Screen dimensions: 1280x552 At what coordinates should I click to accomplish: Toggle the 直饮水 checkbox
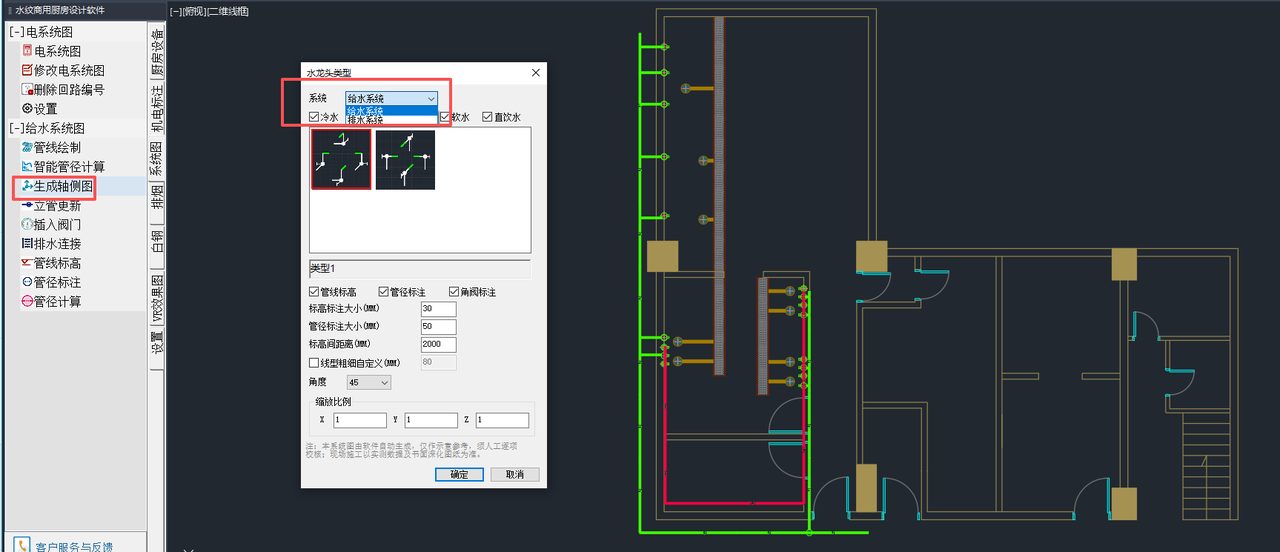(488, 117)
